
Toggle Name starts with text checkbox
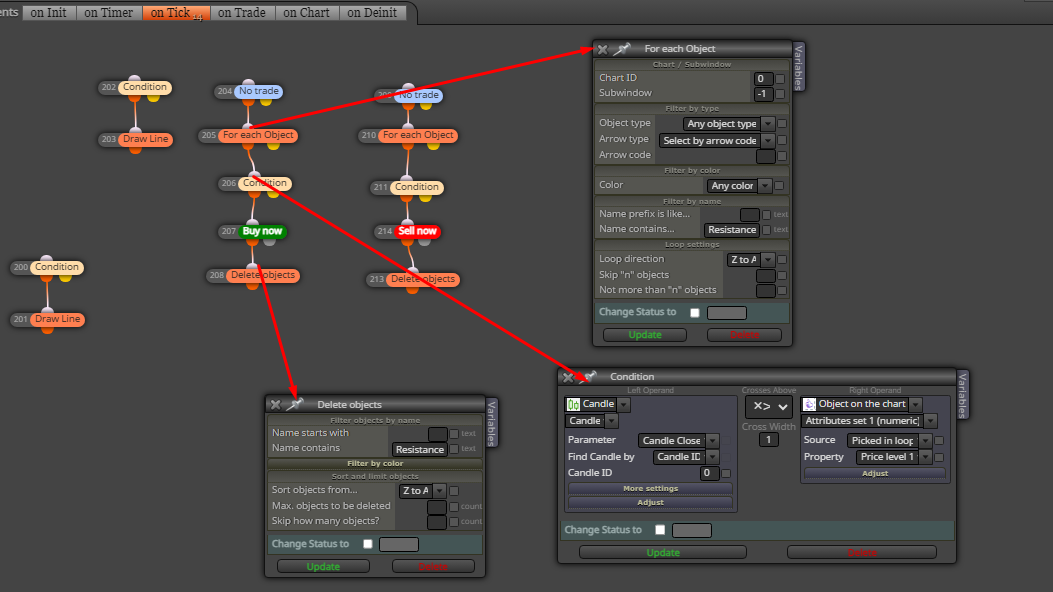(x=454, y=434)
